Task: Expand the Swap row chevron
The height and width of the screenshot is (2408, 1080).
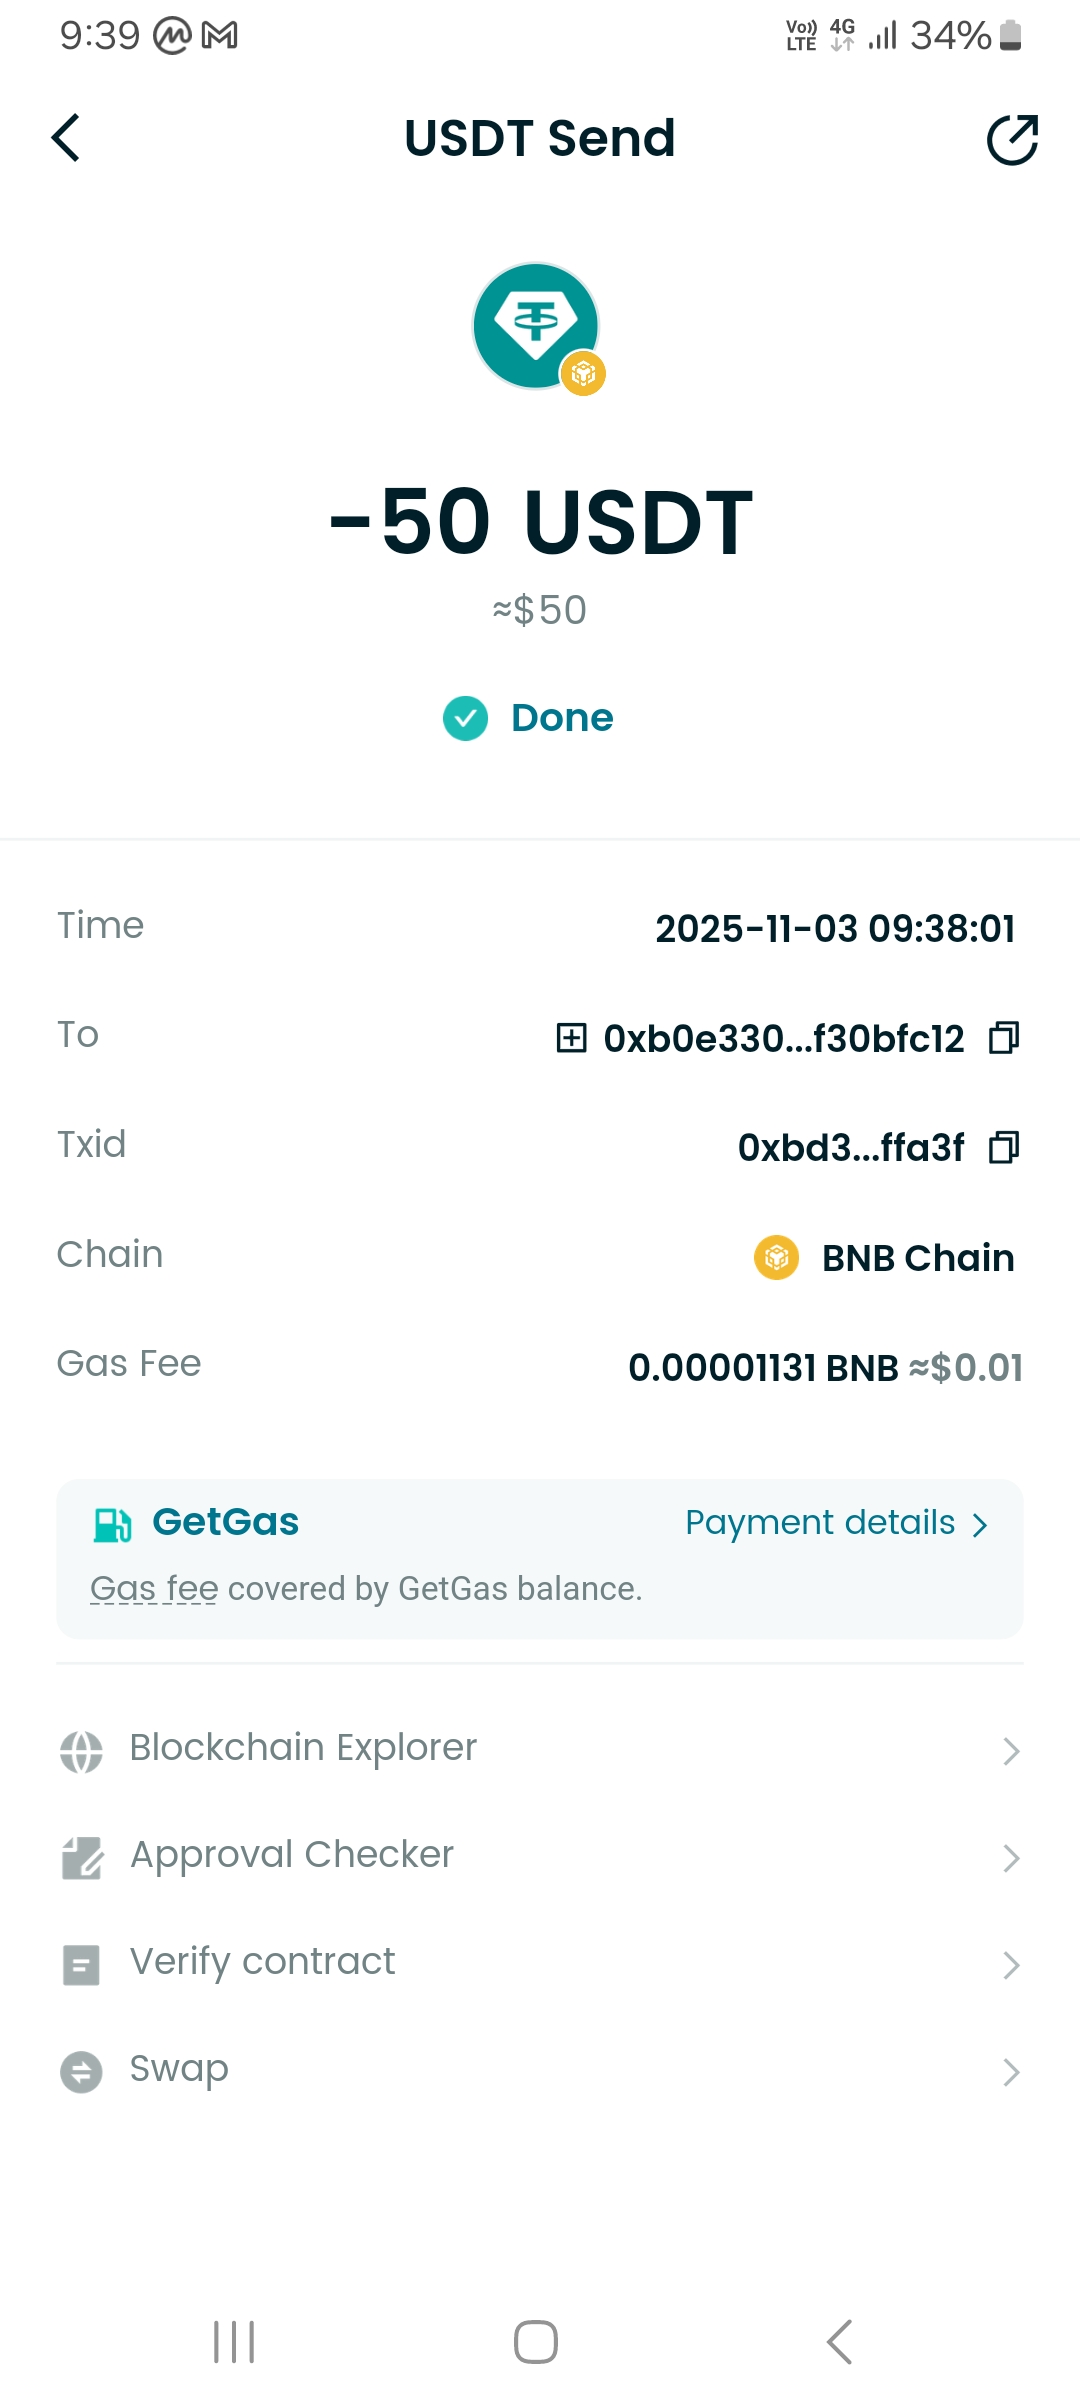Action: tap(1011, 2072)
